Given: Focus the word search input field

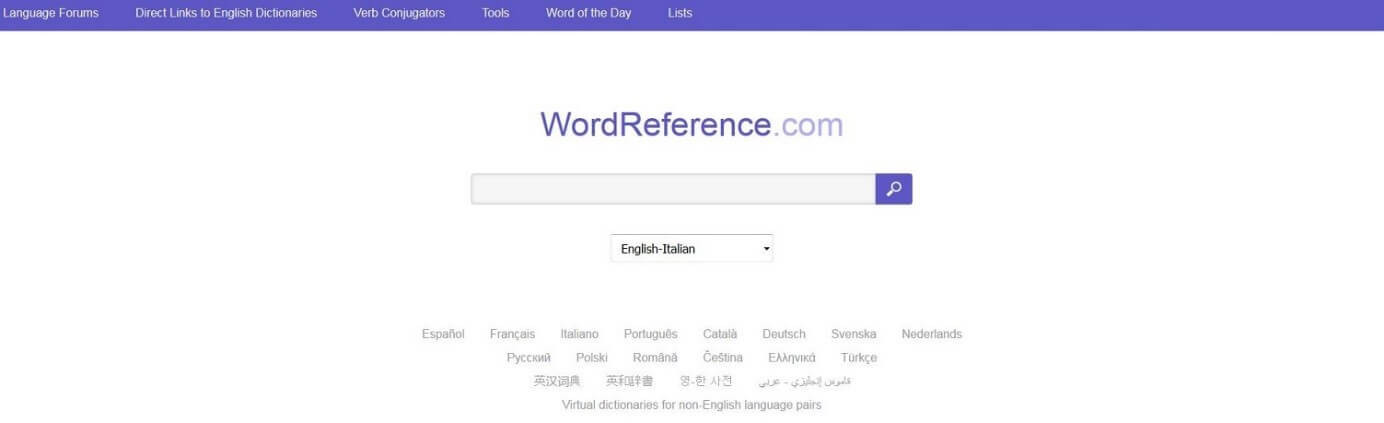Looking at the screenshot, I should tap(673, 189).
